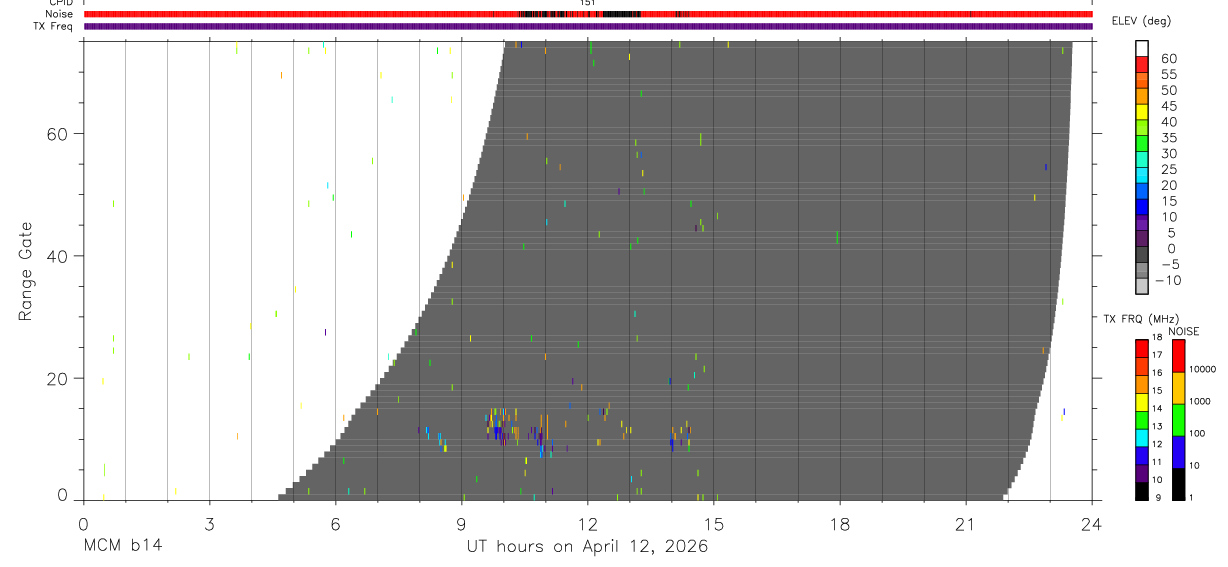Click the "151" CPID value above the noise bar

click(x=587, y=3)
